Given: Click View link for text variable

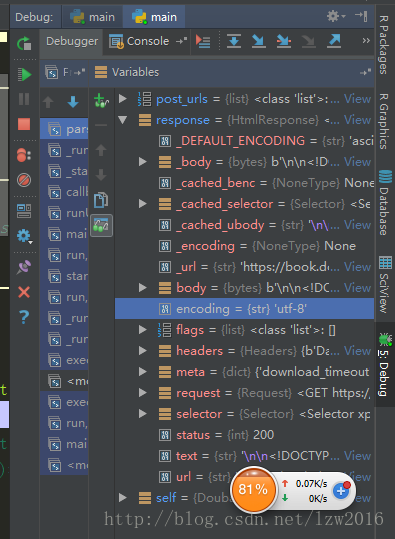Looking at the screenshot, I should (x=358, y=456).
